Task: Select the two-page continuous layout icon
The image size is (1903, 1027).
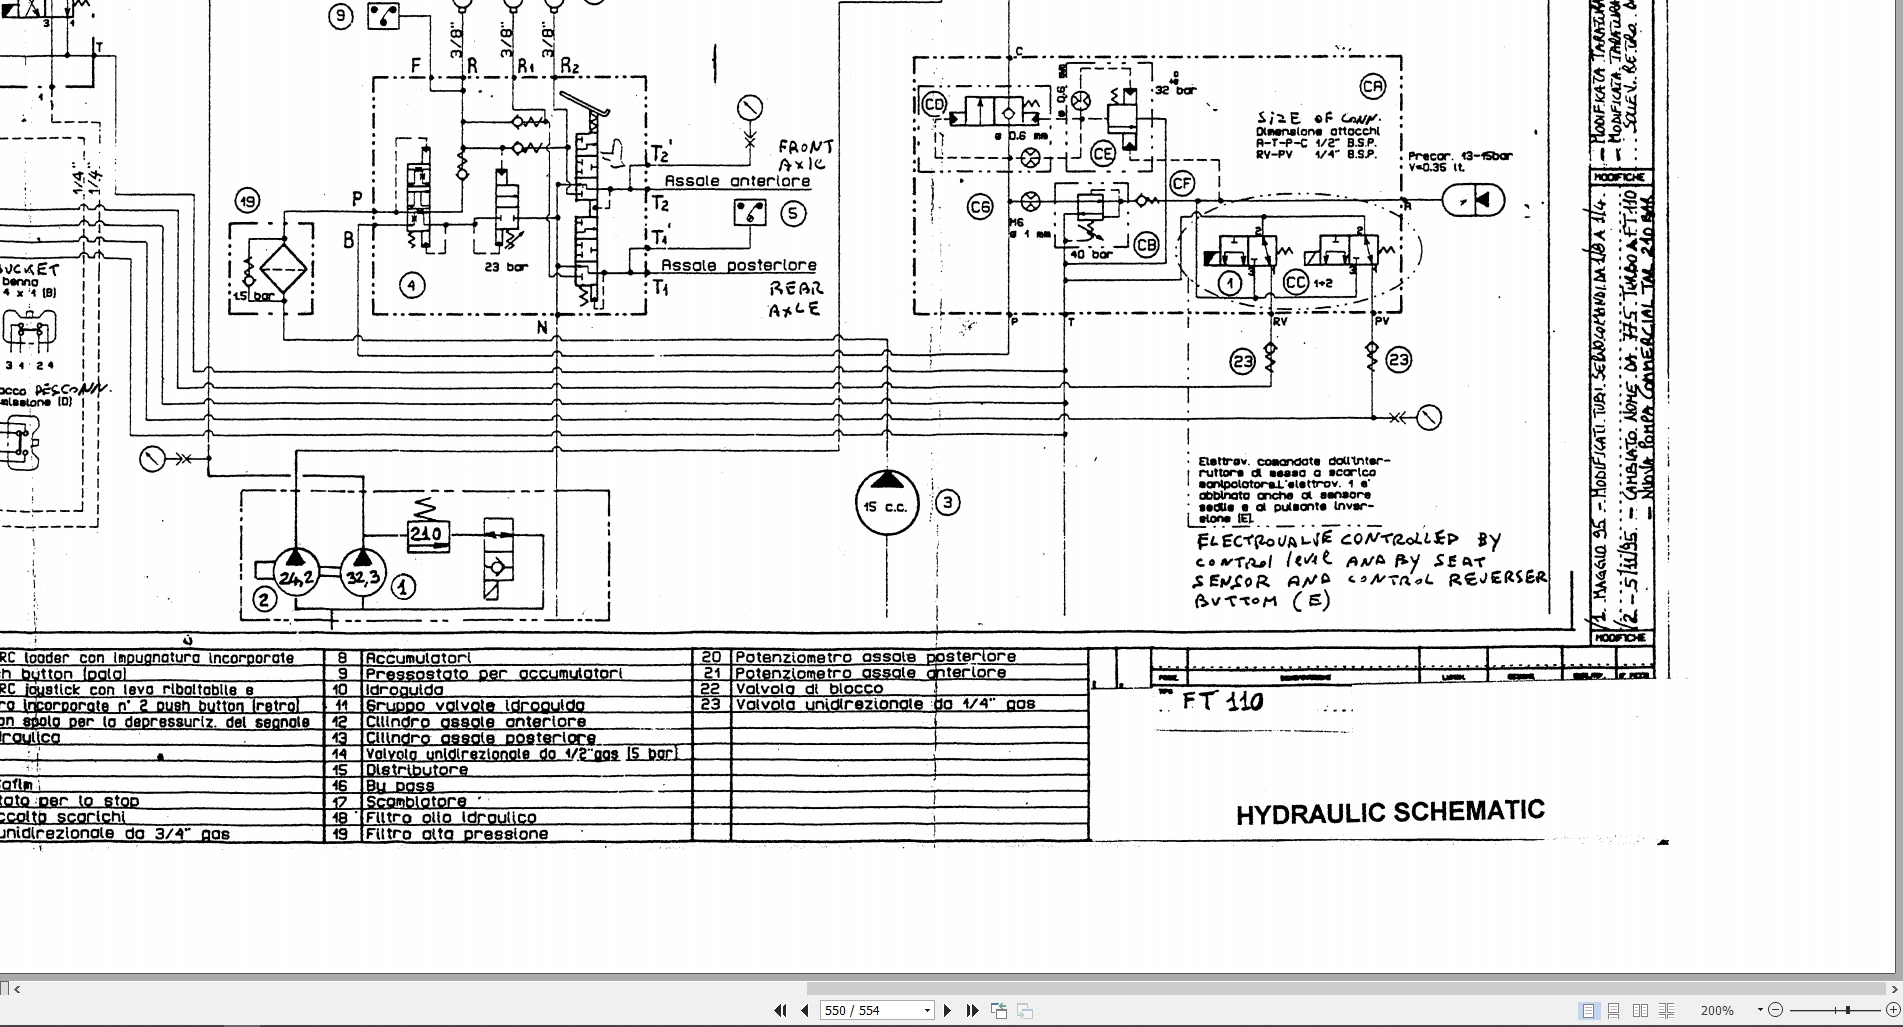Action: point(1668,1011)
